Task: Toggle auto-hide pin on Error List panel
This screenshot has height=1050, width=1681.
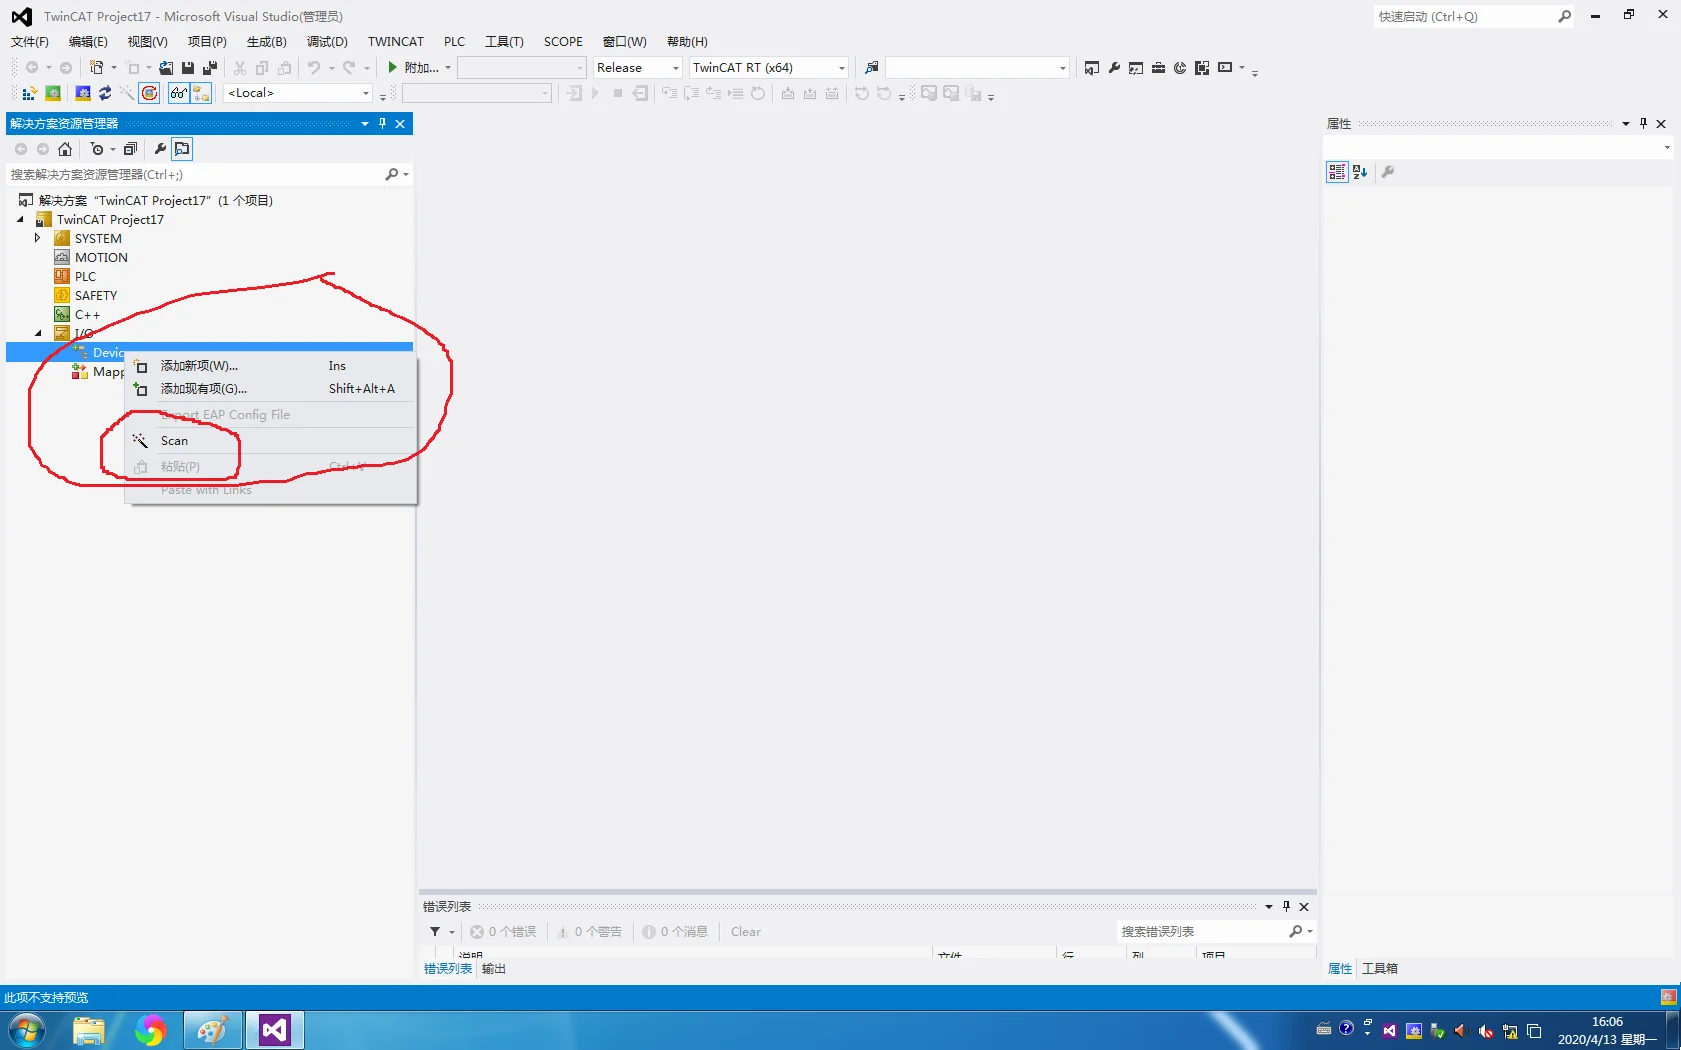Action: [x=1286, y=906]
